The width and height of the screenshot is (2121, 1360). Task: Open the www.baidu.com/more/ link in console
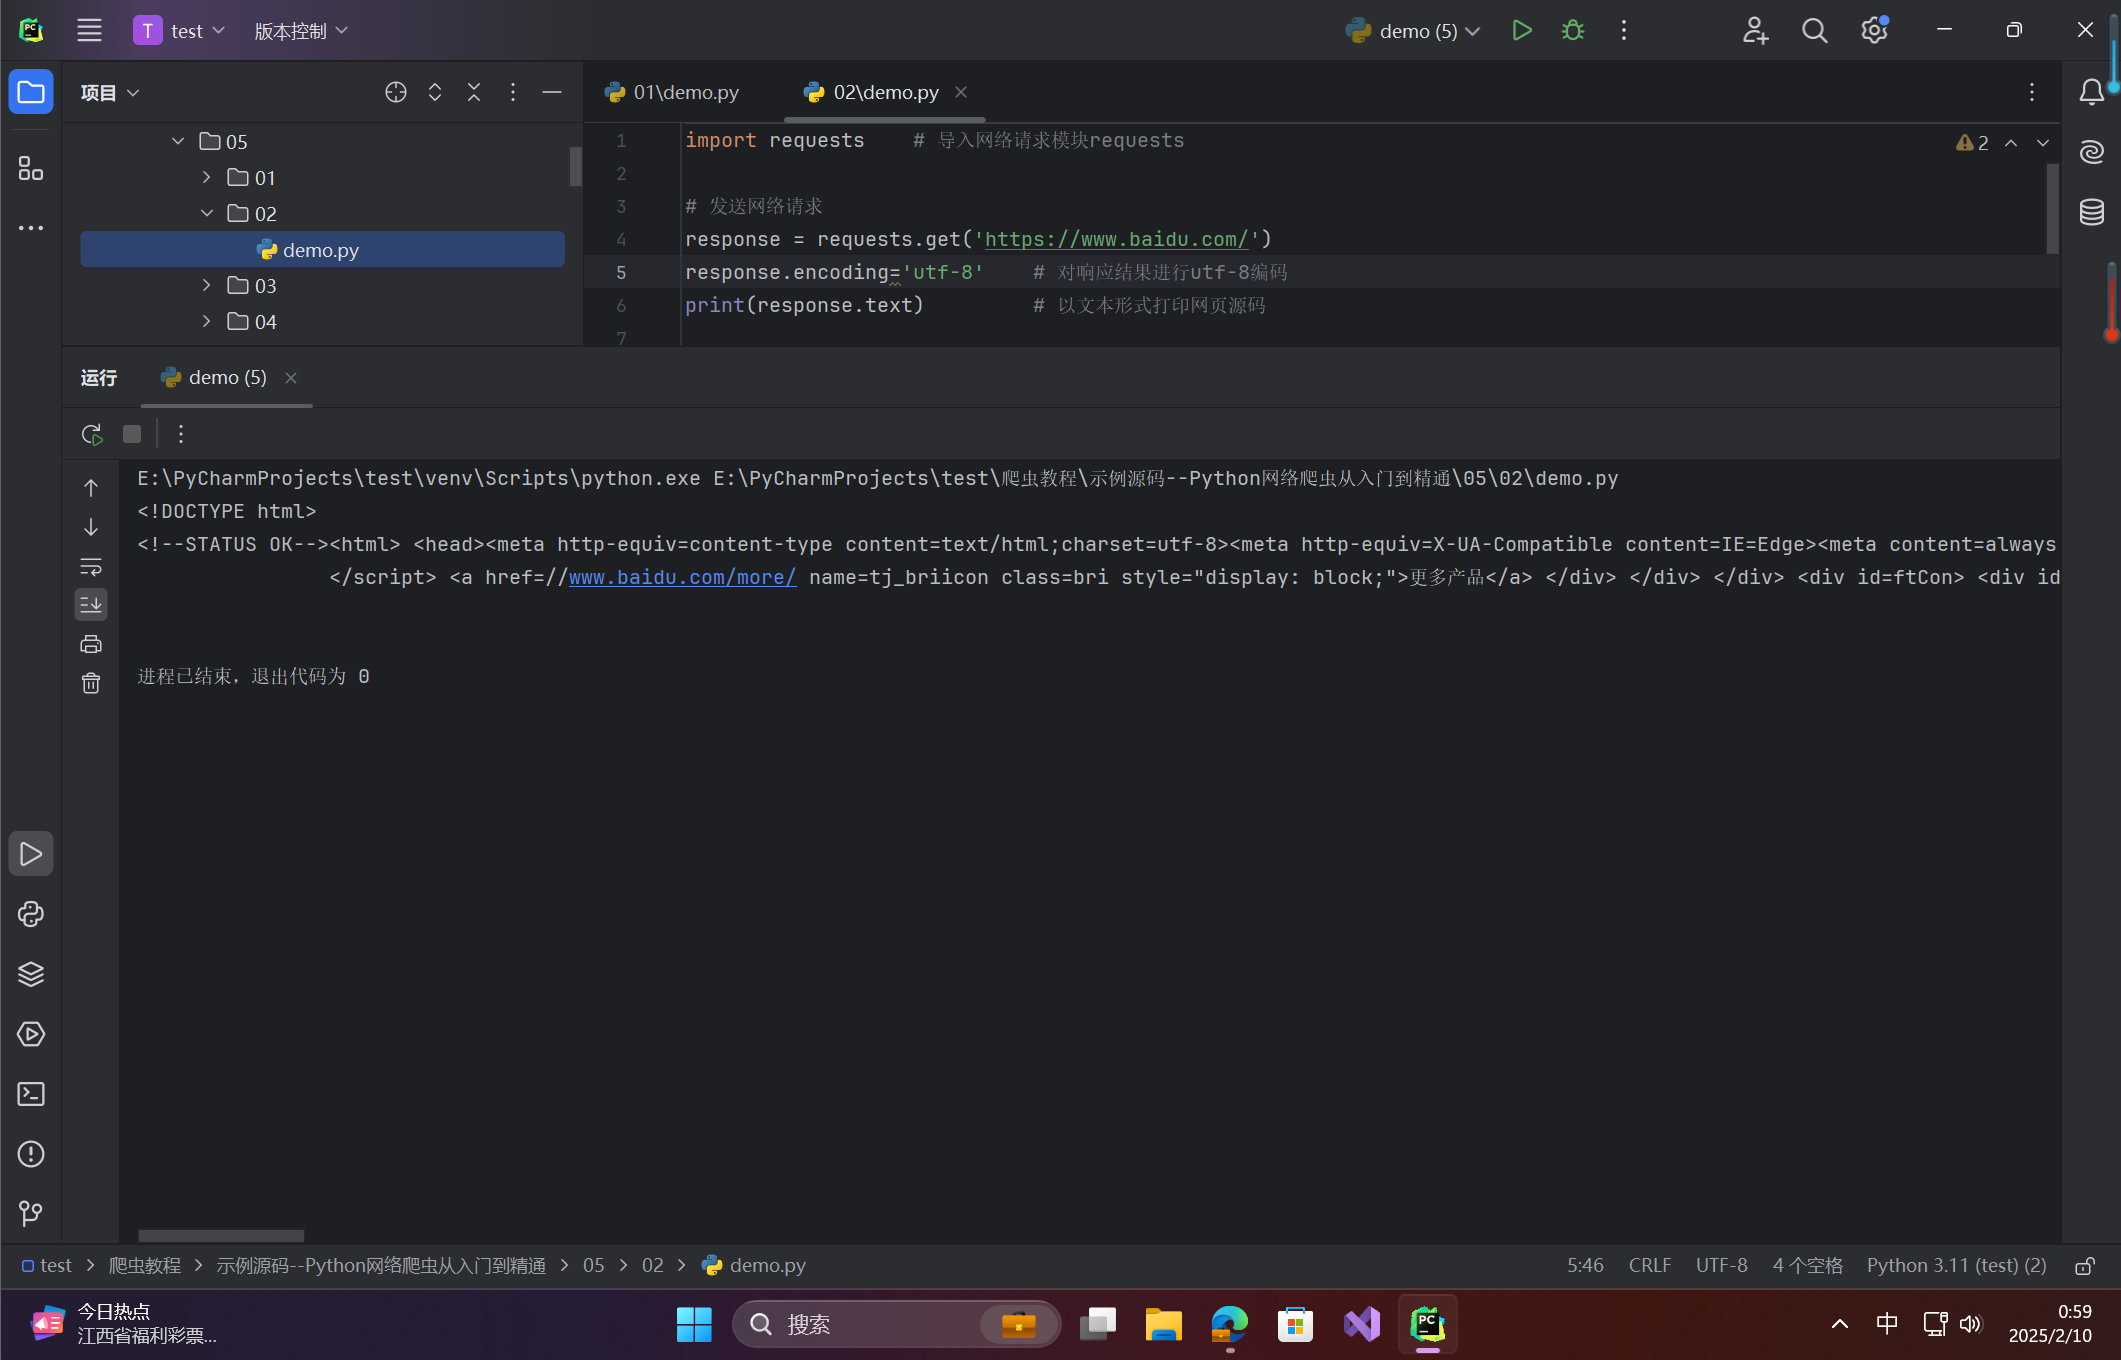point(682,577)
